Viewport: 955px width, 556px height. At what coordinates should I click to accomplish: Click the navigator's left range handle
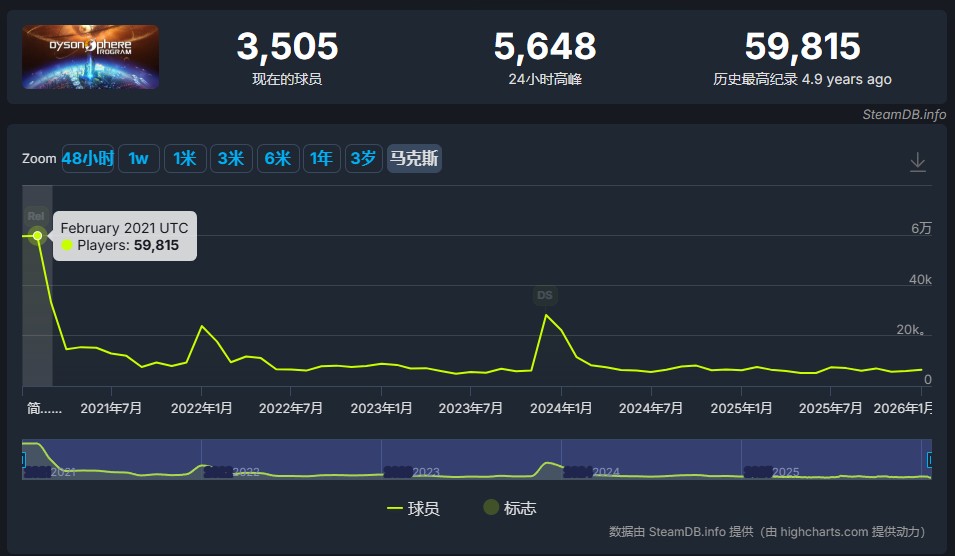point(22,459)
